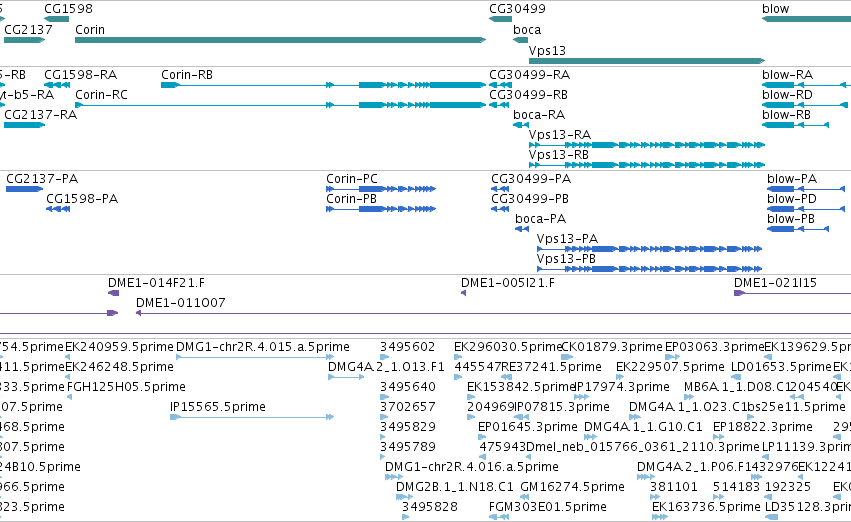Open the CG1598-PA protein label
851x522 pixels.
[x=82, y=199]
